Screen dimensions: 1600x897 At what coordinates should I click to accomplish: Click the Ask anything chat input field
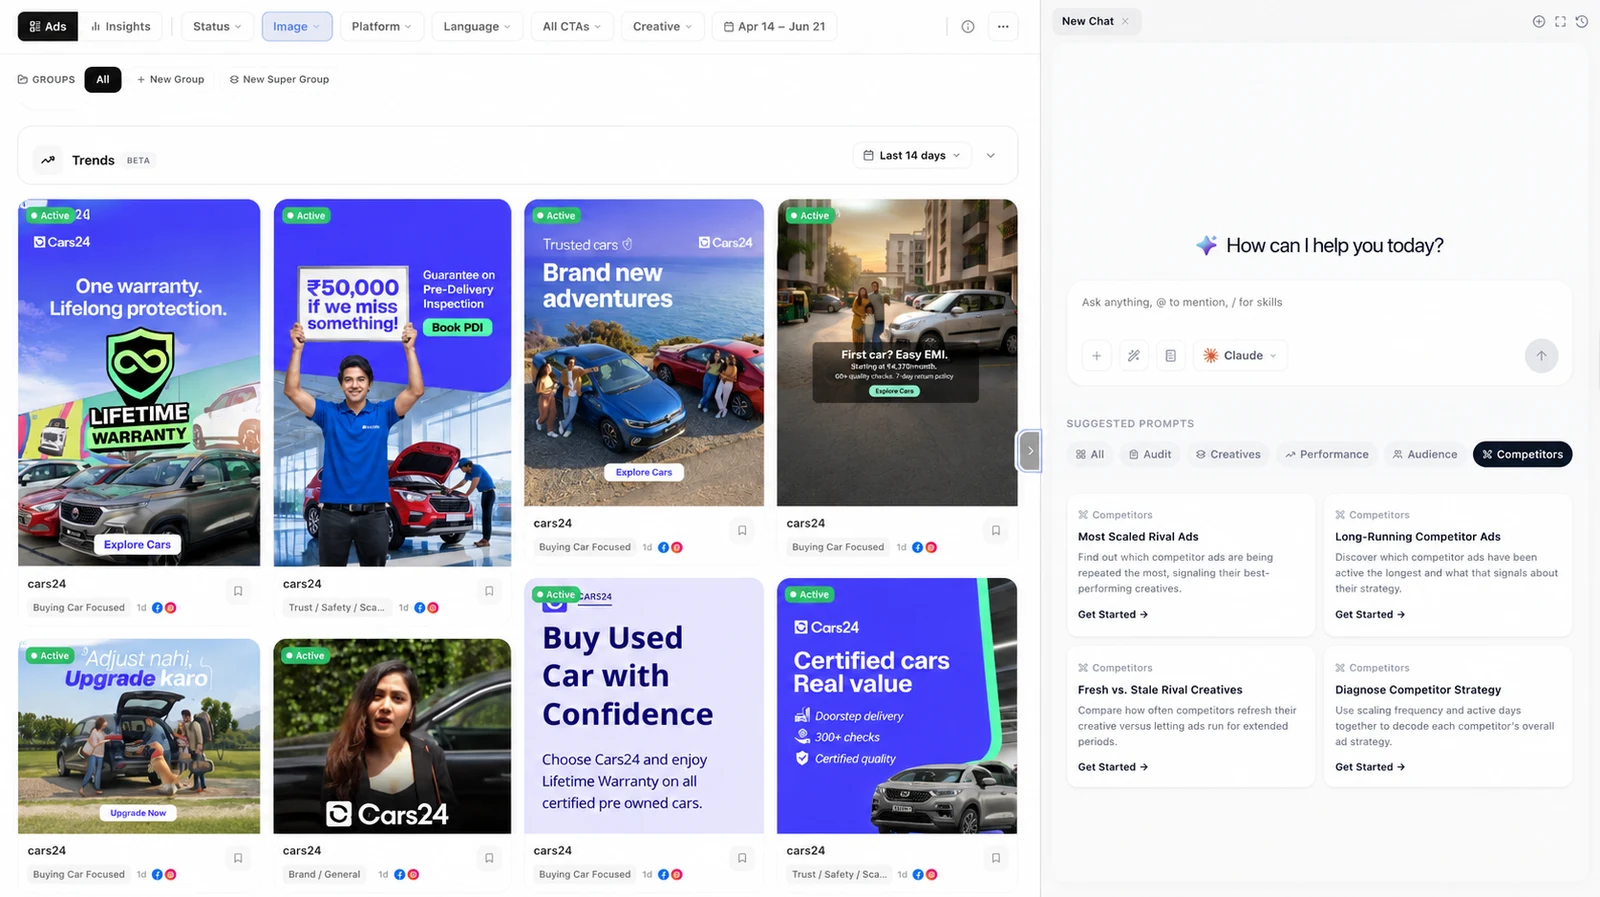1319,302
